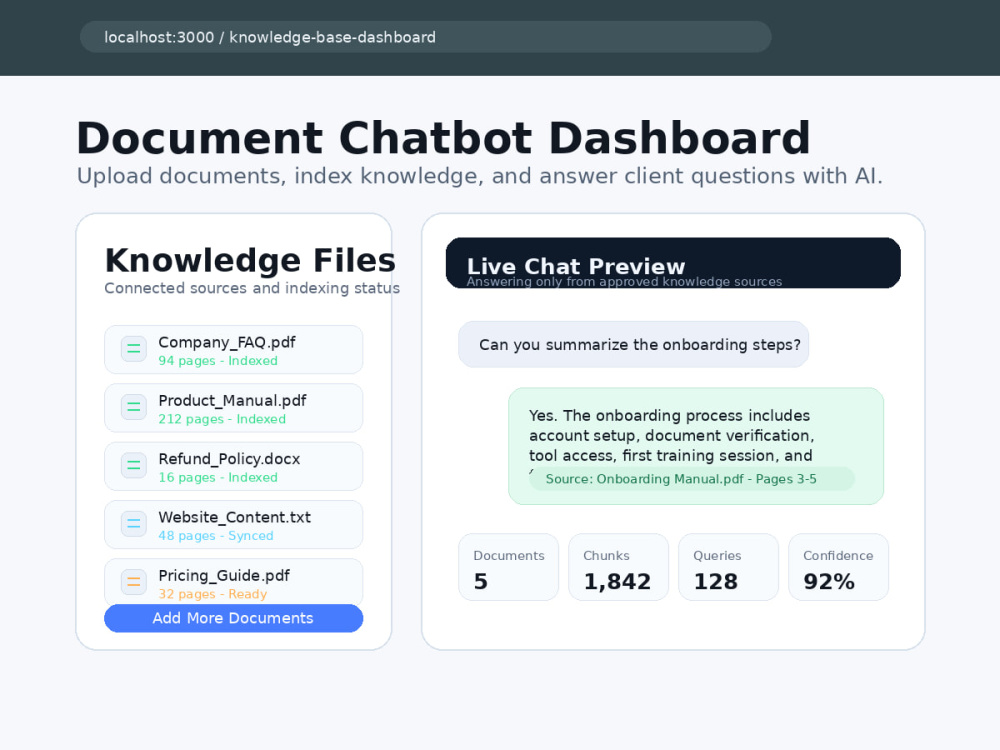1000x750 pixels.
Task: Click the '48 pages - Synced' status
Action: coord(216,536)
